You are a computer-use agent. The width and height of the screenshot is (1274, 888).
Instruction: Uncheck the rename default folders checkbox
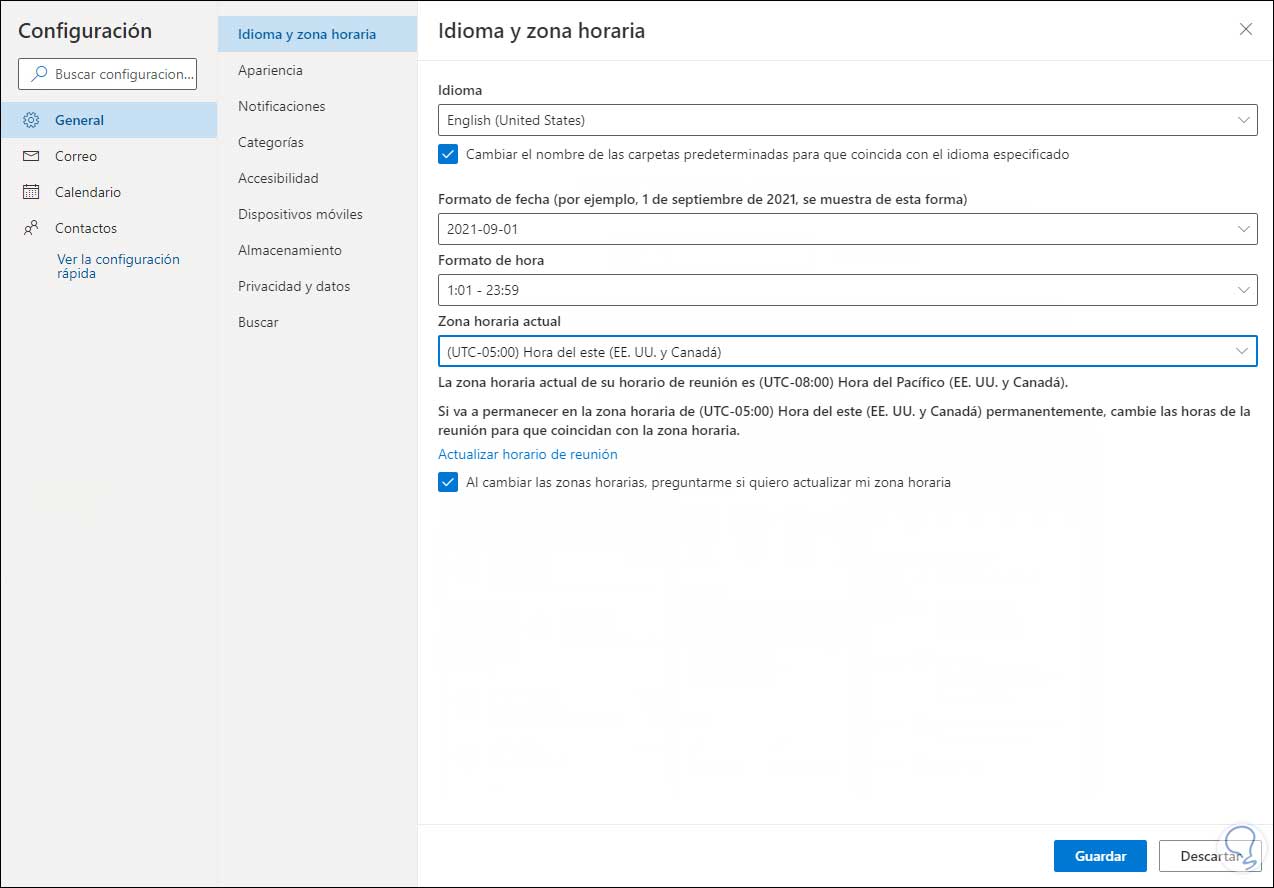448,155
